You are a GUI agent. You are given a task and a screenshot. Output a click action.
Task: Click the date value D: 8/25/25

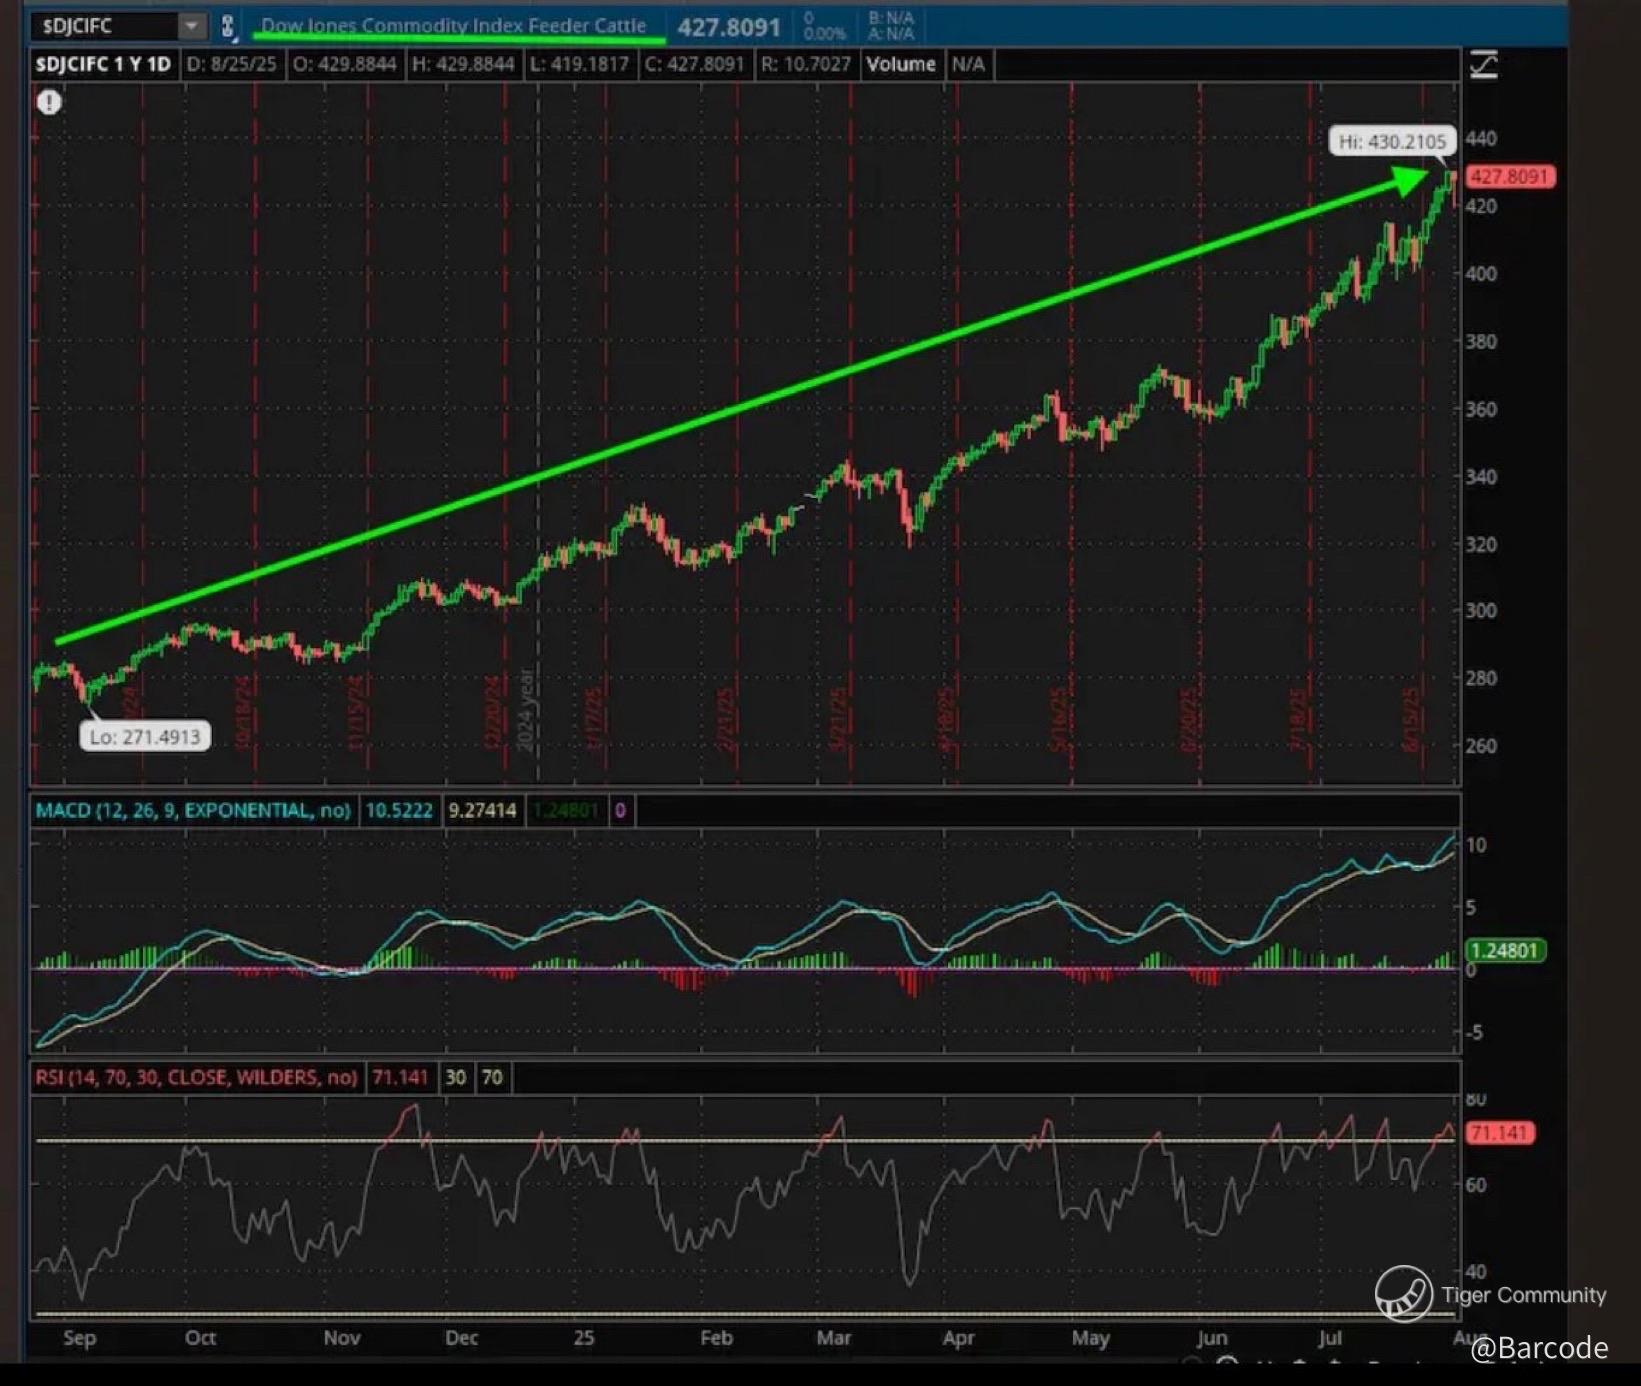(x=231, y=65)
